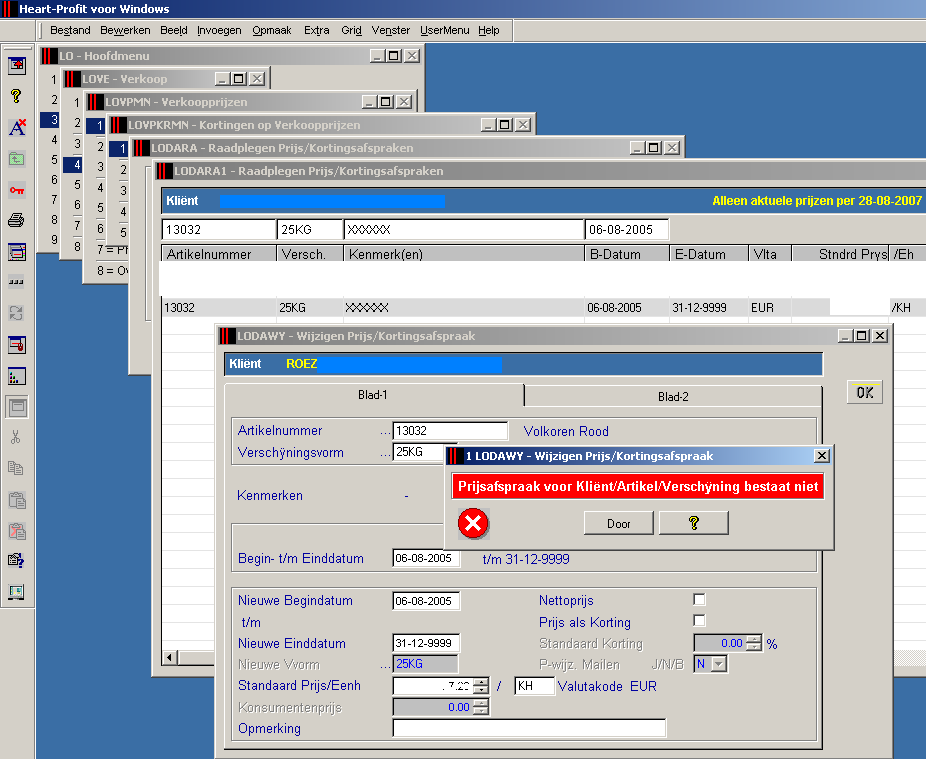Click the LODARA1 window title bar's red-bars icon

pyautogui.click(x=164, y=171)
